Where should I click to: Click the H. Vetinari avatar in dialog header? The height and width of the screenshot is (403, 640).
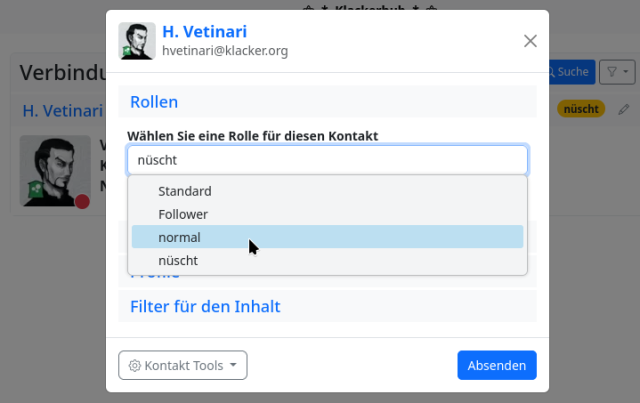coord(137,41)
